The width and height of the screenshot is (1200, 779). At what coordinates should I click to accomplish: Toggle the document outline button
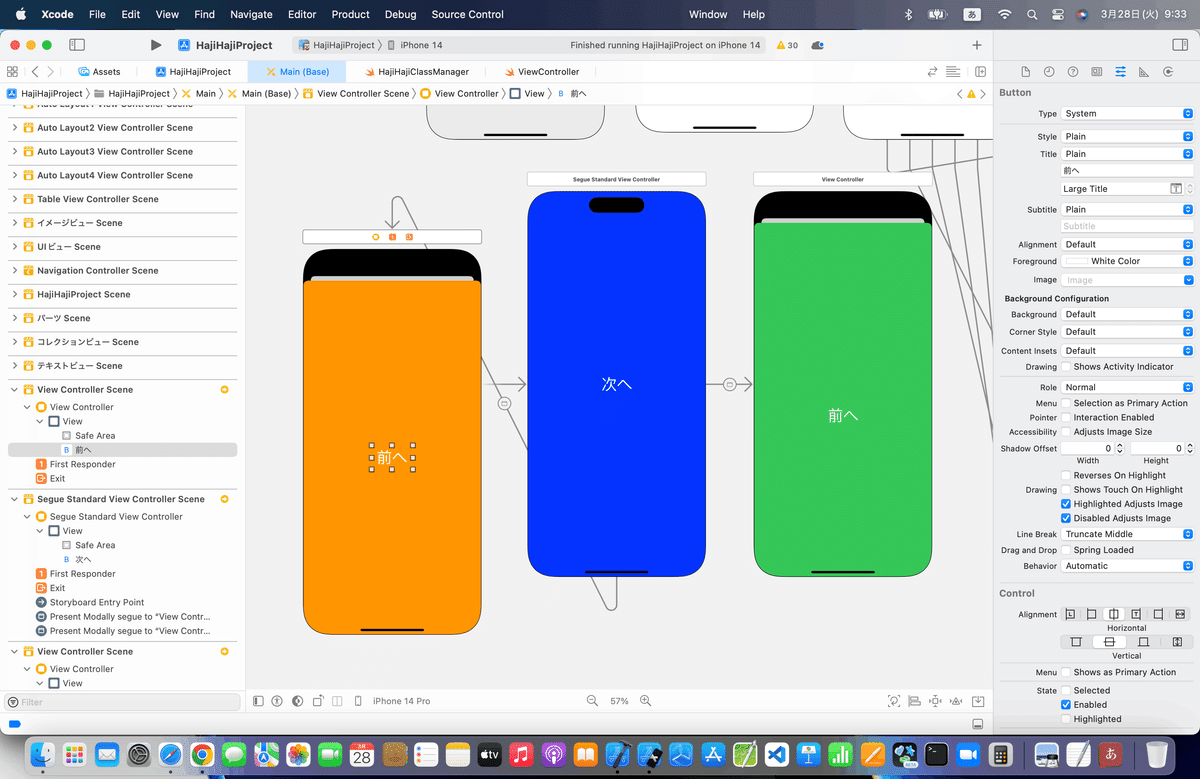[258, 701]
